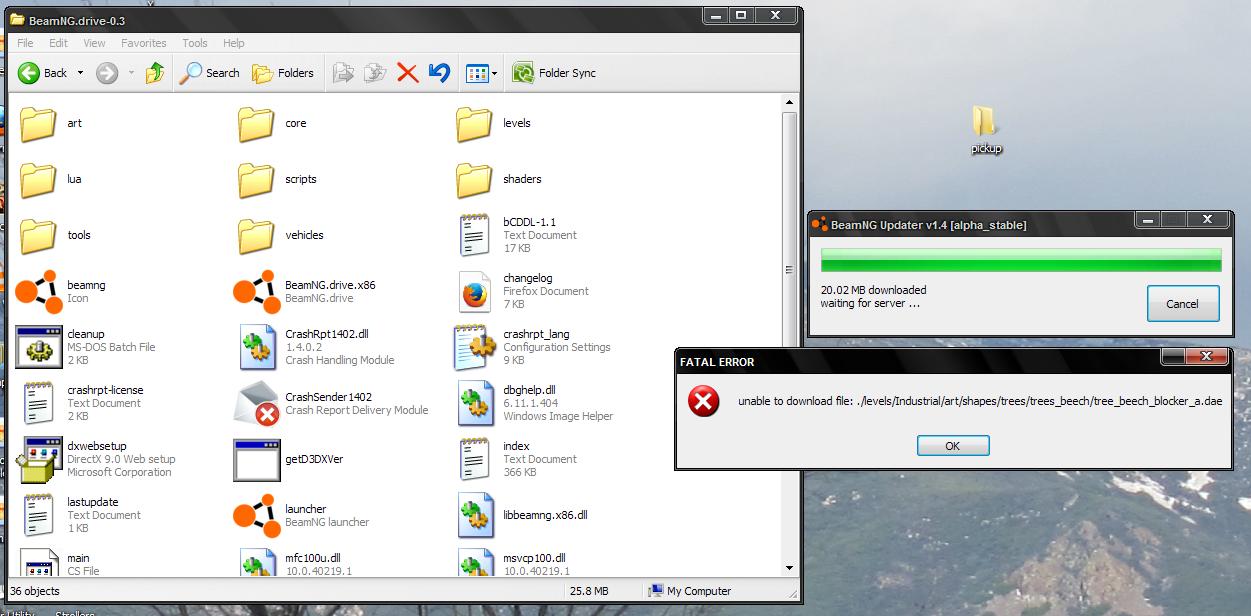Select the CrashSender1402 module icon
Viewport: 1251px width, 616px height.
[256, 403]
